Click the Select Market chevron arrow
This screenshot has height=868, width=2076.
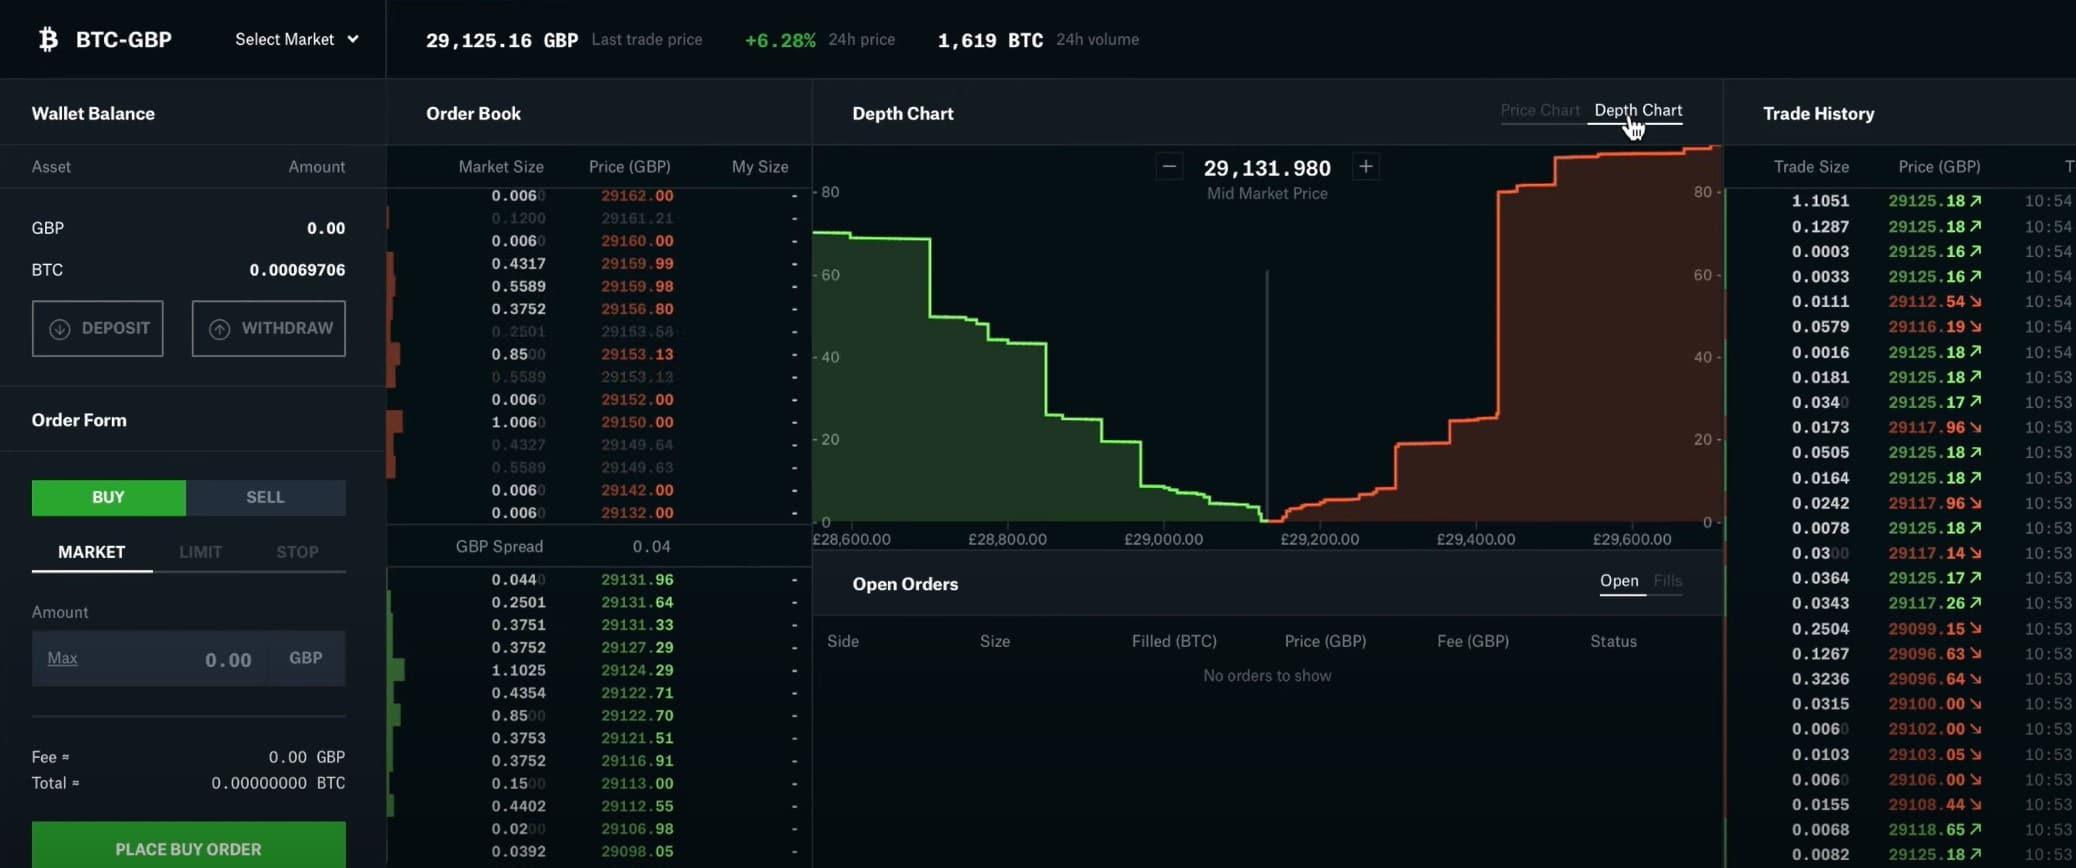click(x=352, y=39)
